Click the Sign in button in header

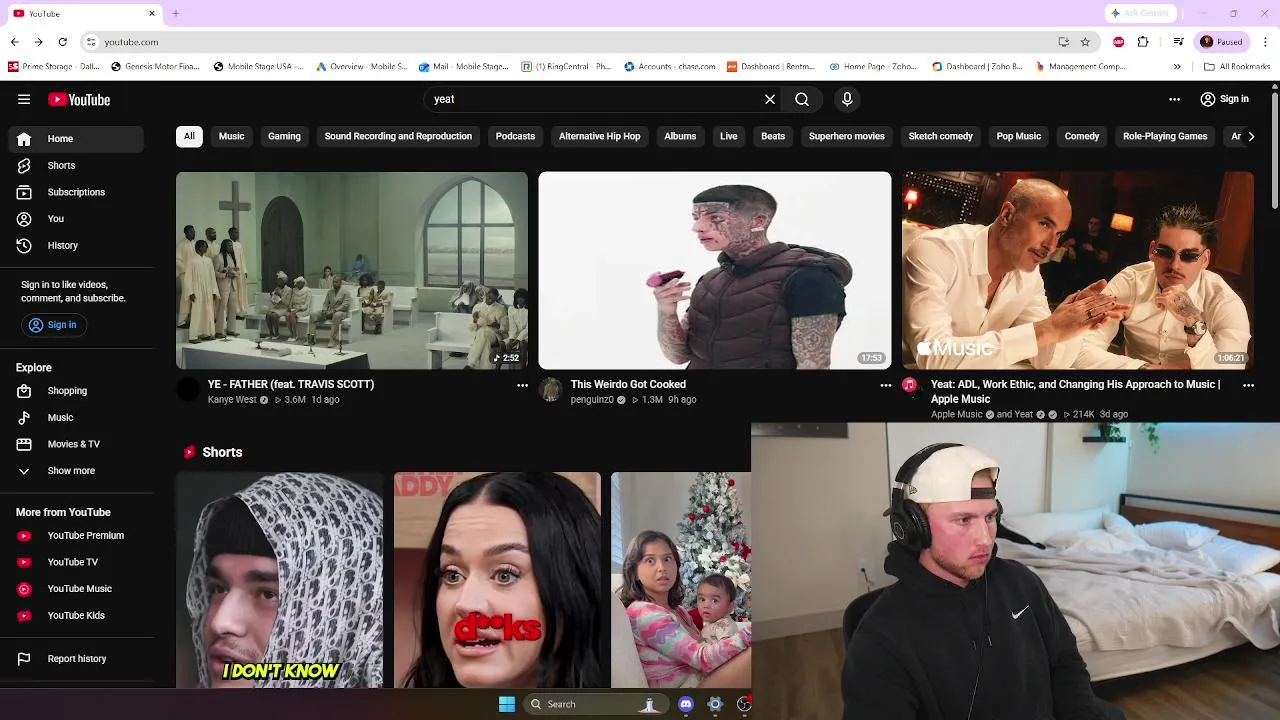[x=1225, y=99]
